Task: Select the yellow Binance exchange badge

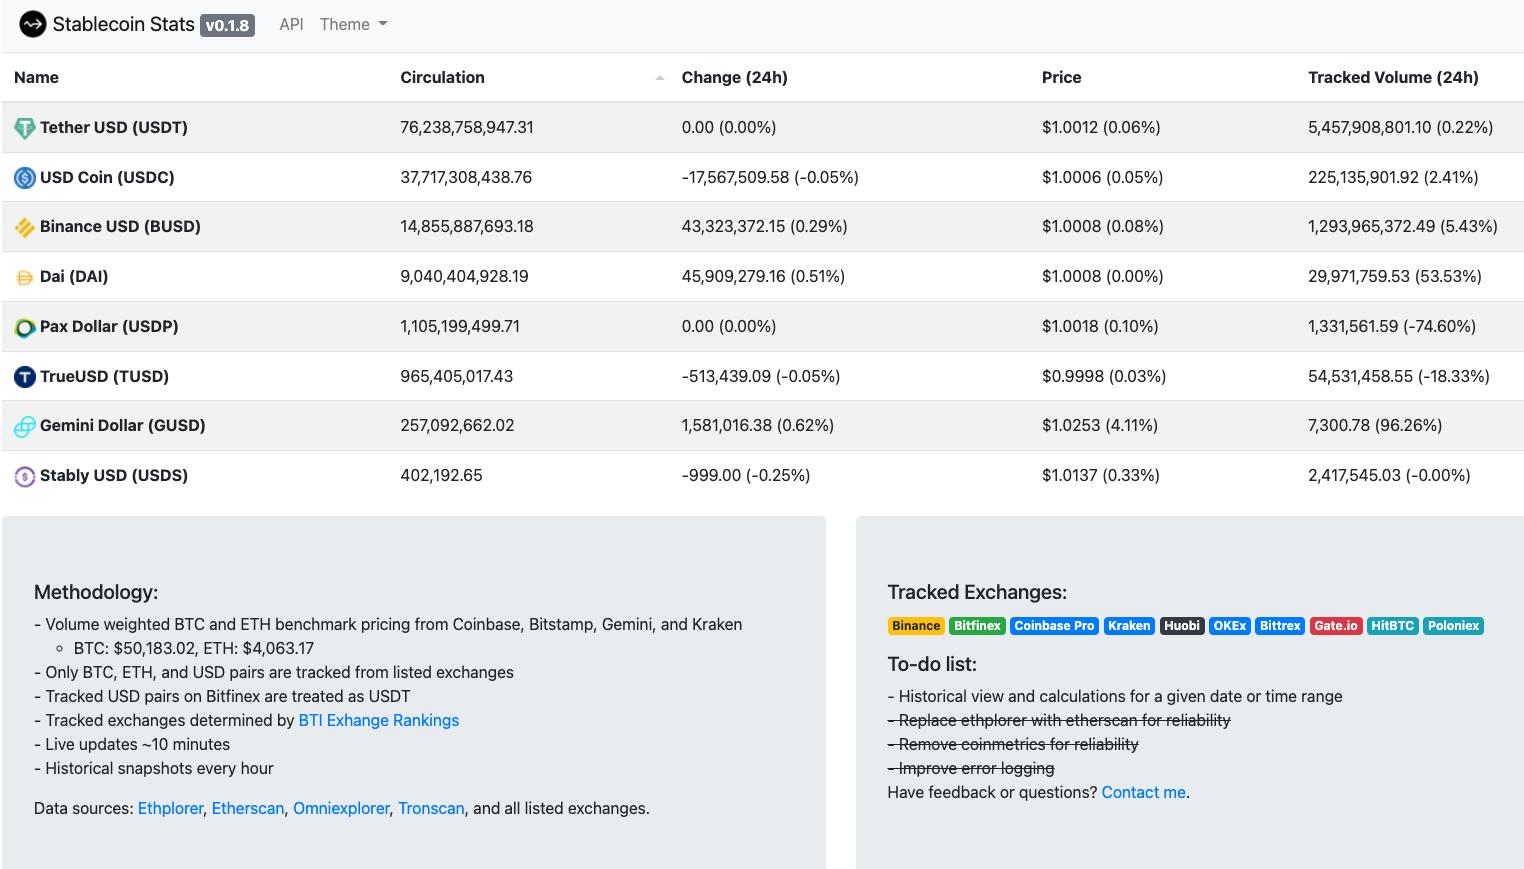Action: (915, 626)
